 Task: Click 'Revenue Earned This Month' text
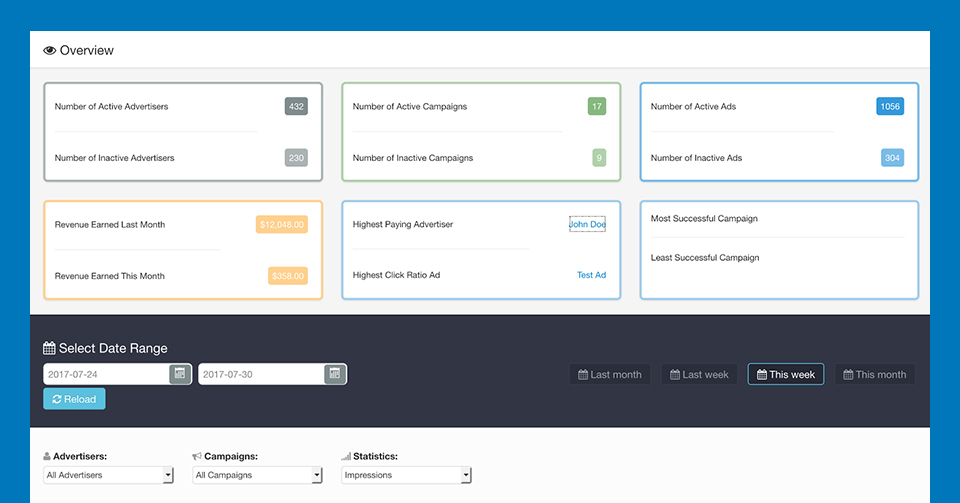110,276
